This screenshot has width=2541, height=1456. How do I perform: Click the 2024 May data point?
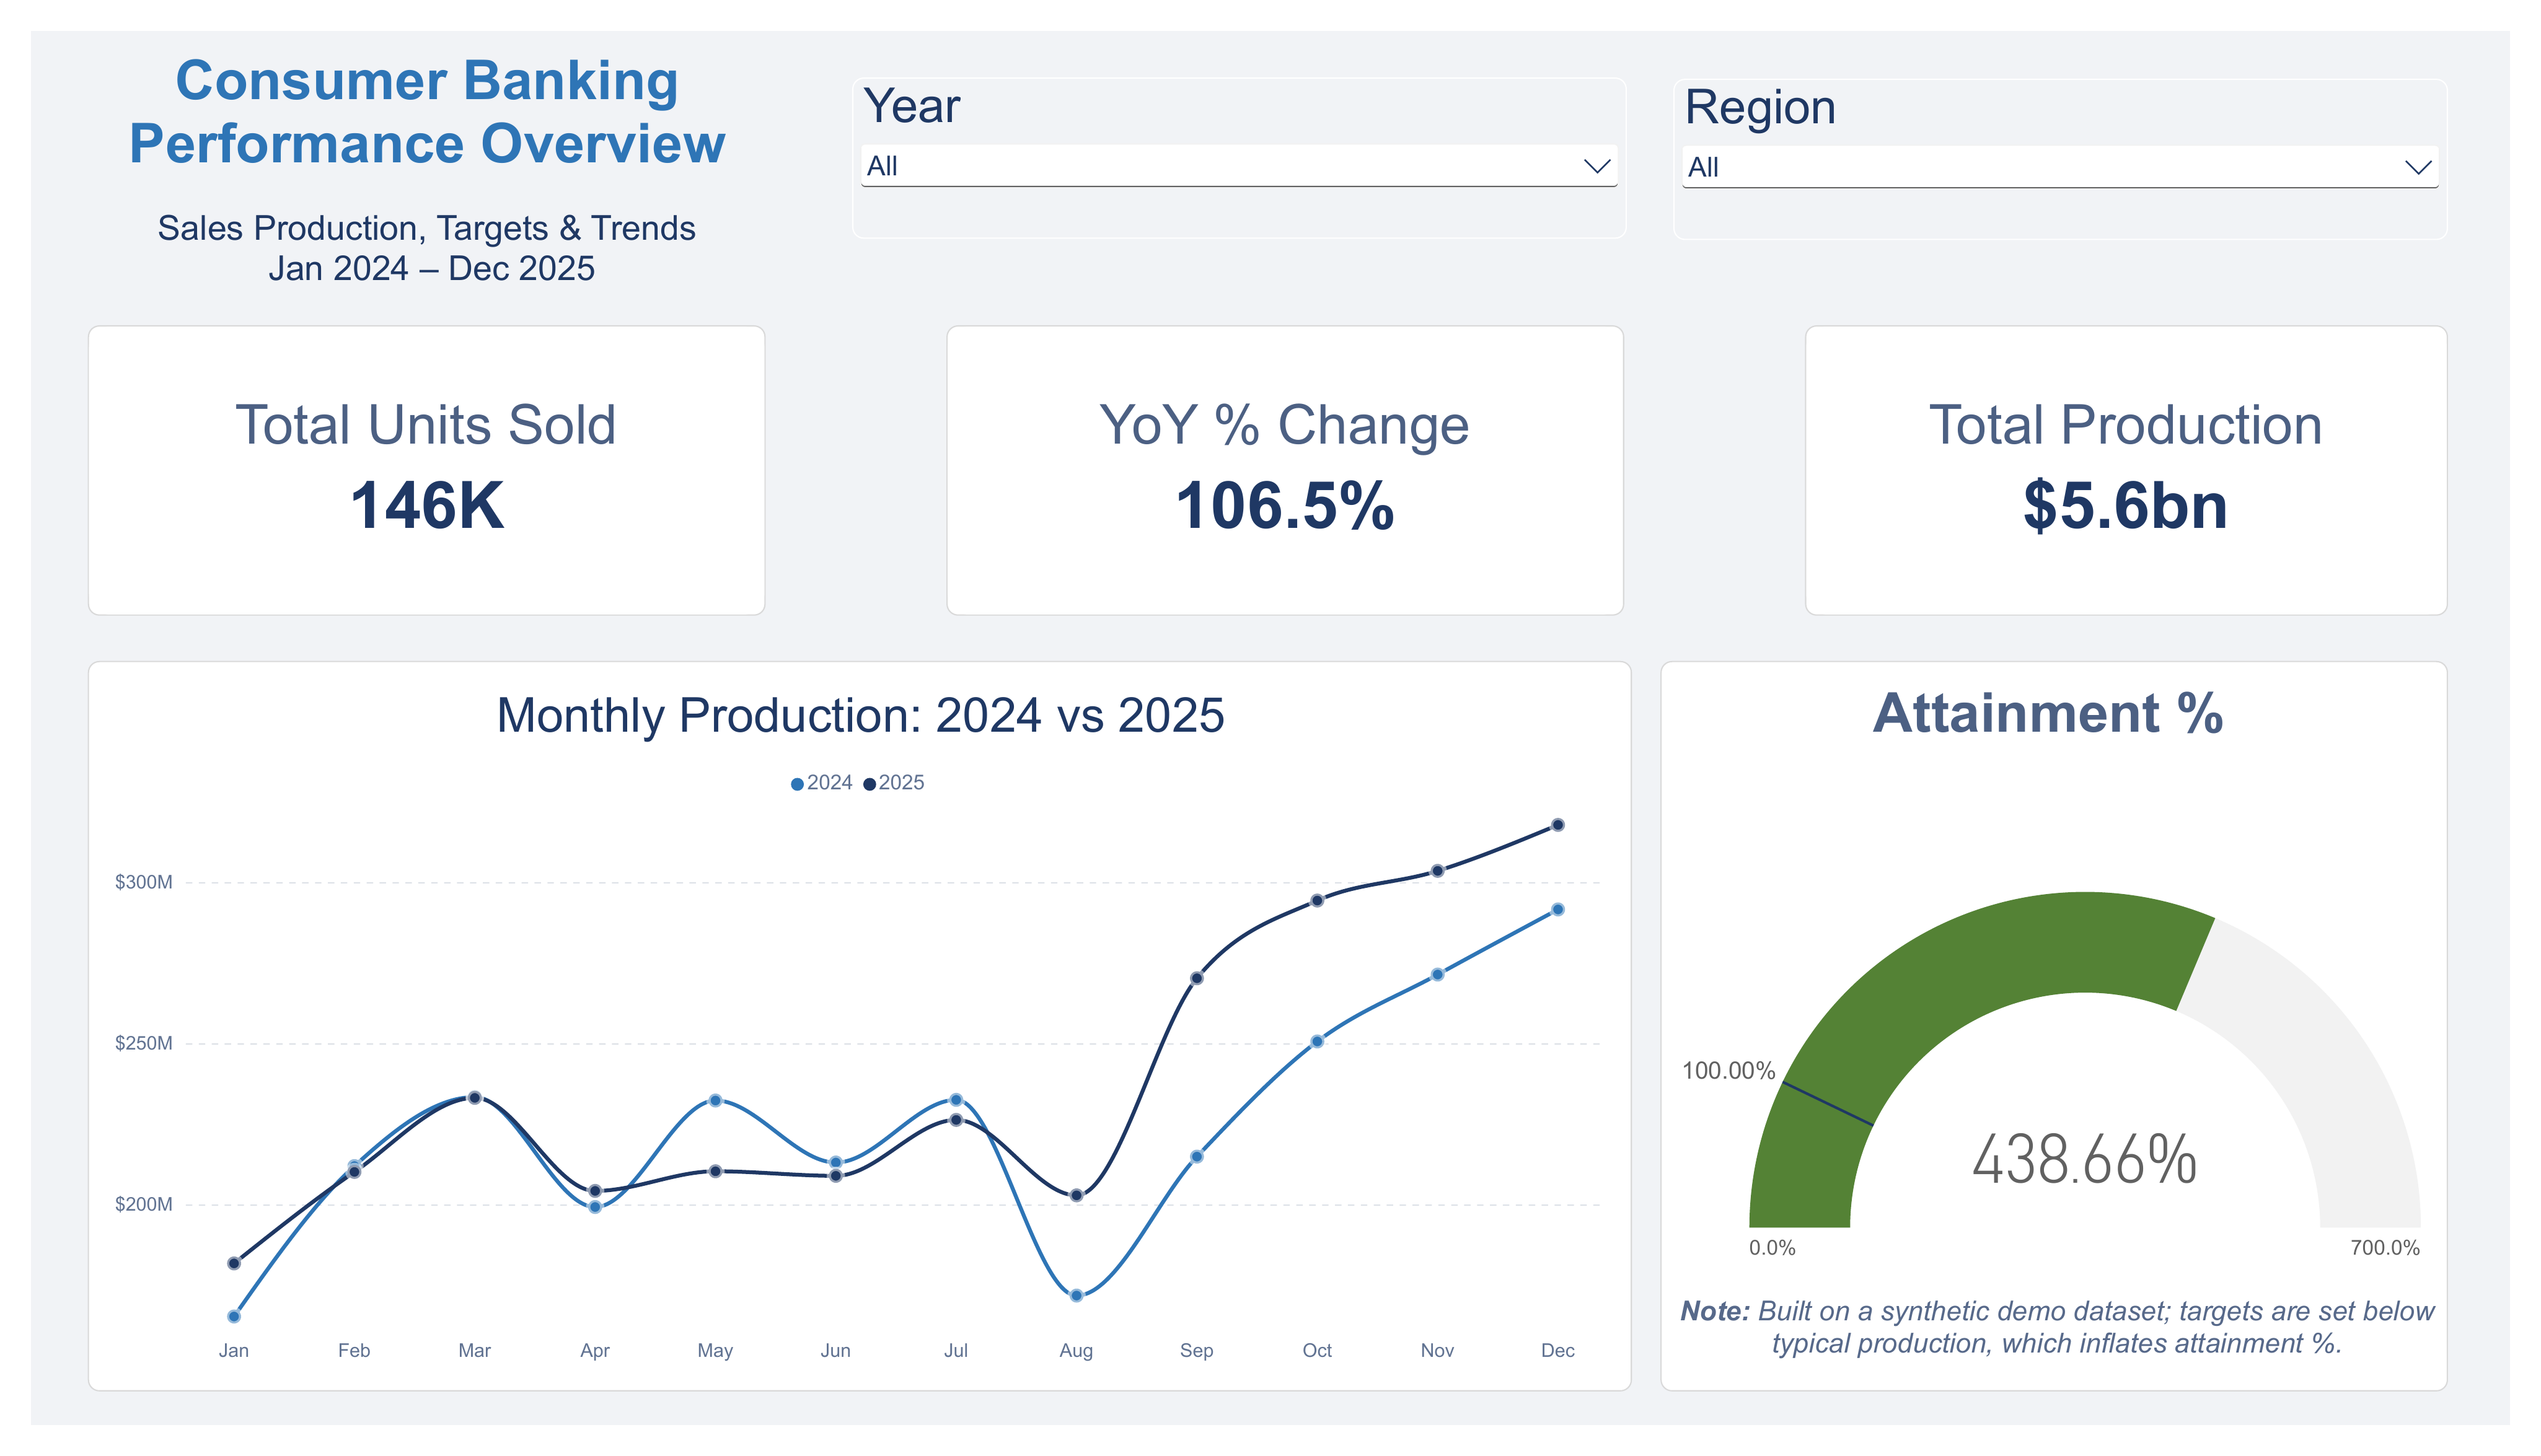pos(715,1101)
